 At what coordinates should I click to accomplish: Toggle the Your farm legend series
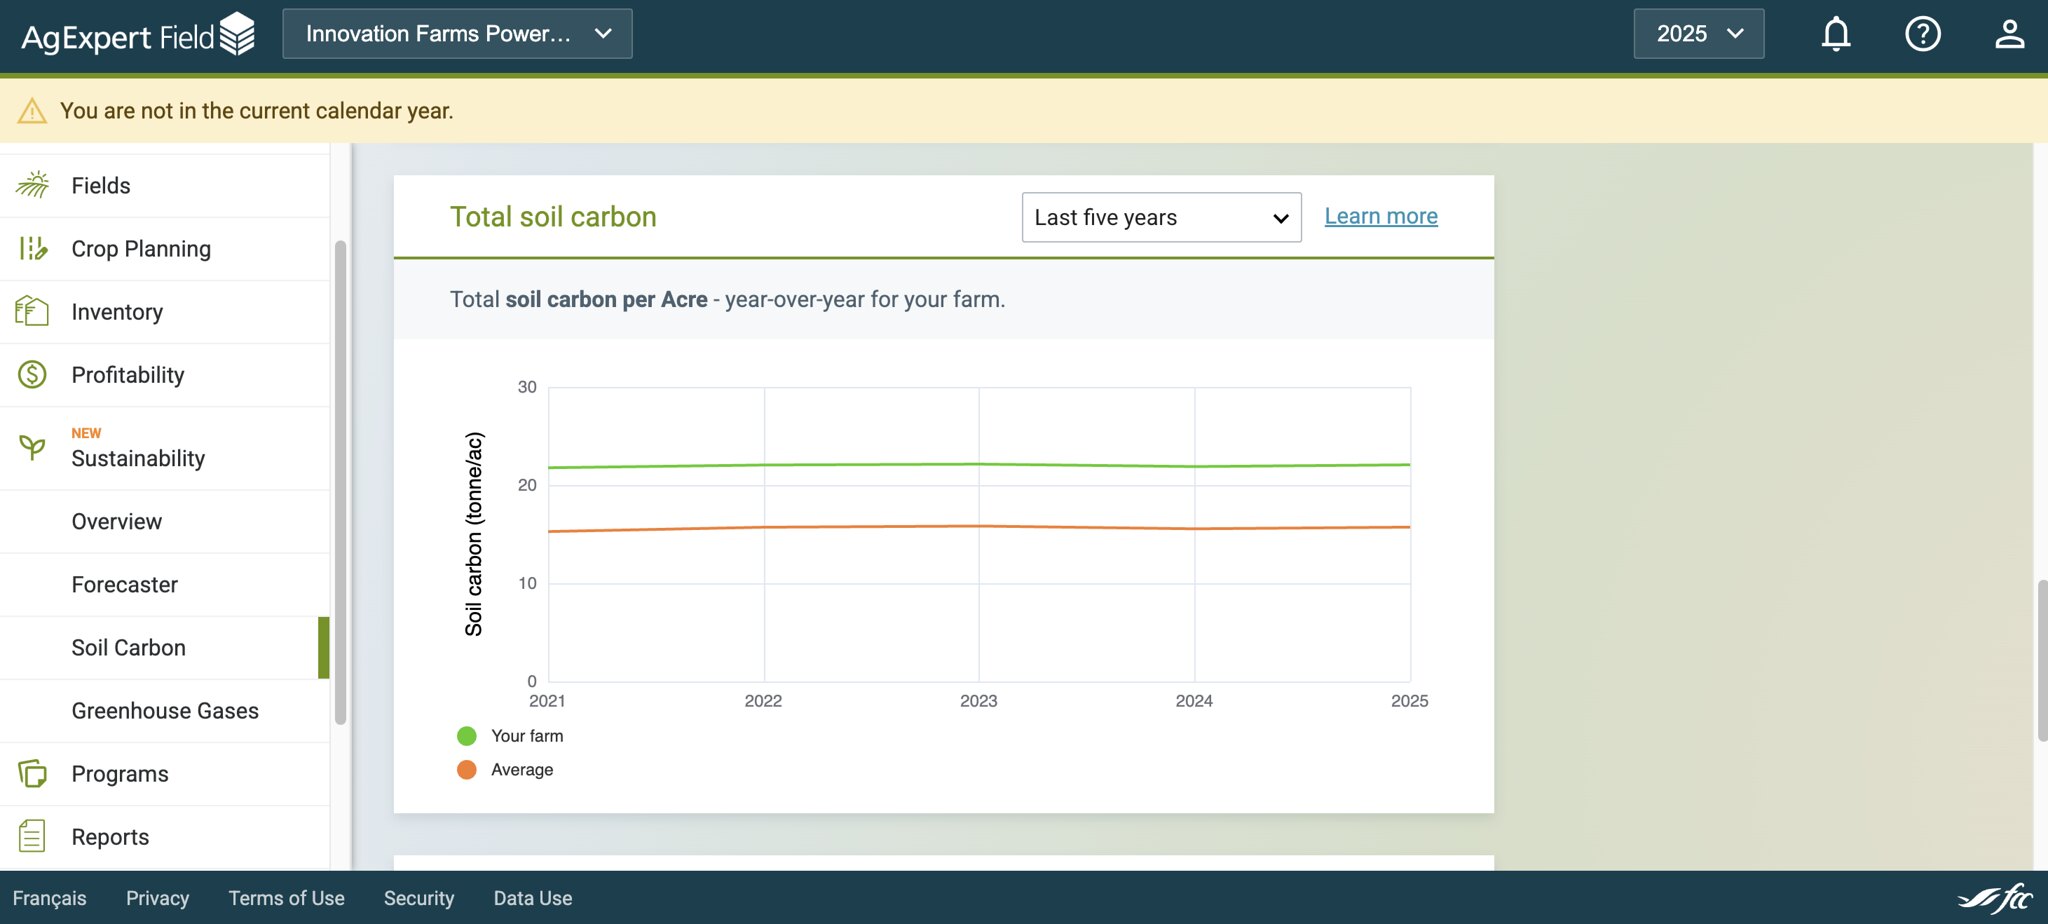[x=510, y=736]
